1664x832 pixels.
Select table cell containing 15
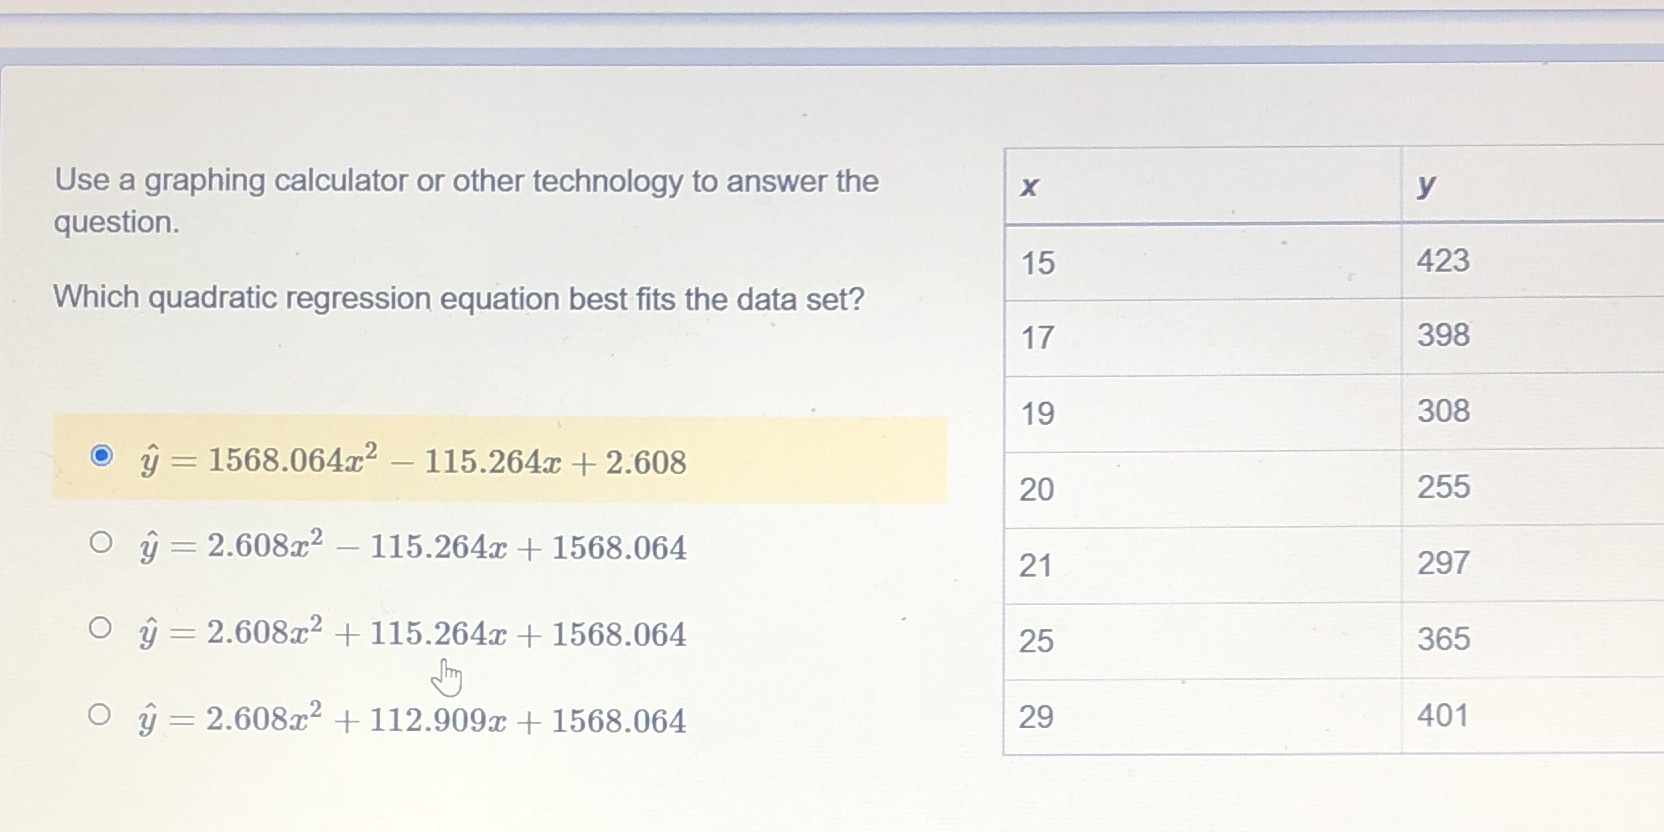[x=1038, y=263]
